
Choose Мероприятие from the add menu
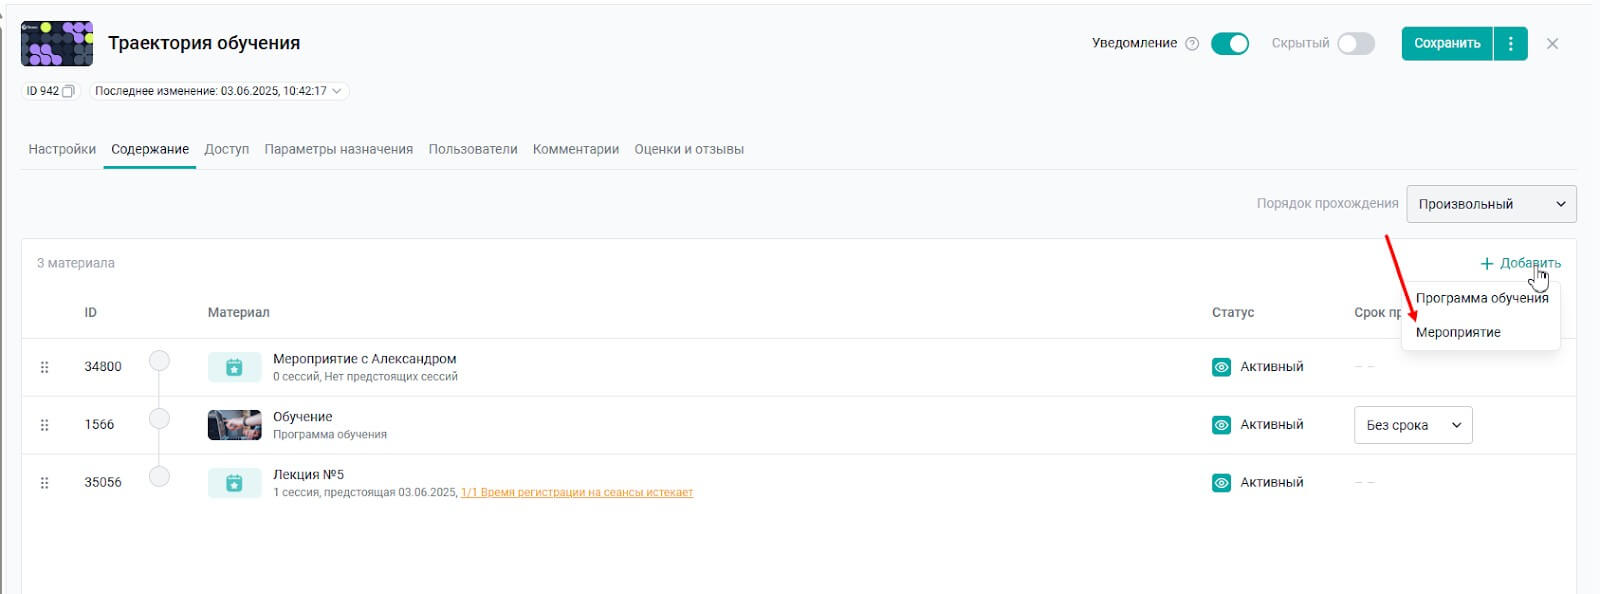[x=1458, y=332]
